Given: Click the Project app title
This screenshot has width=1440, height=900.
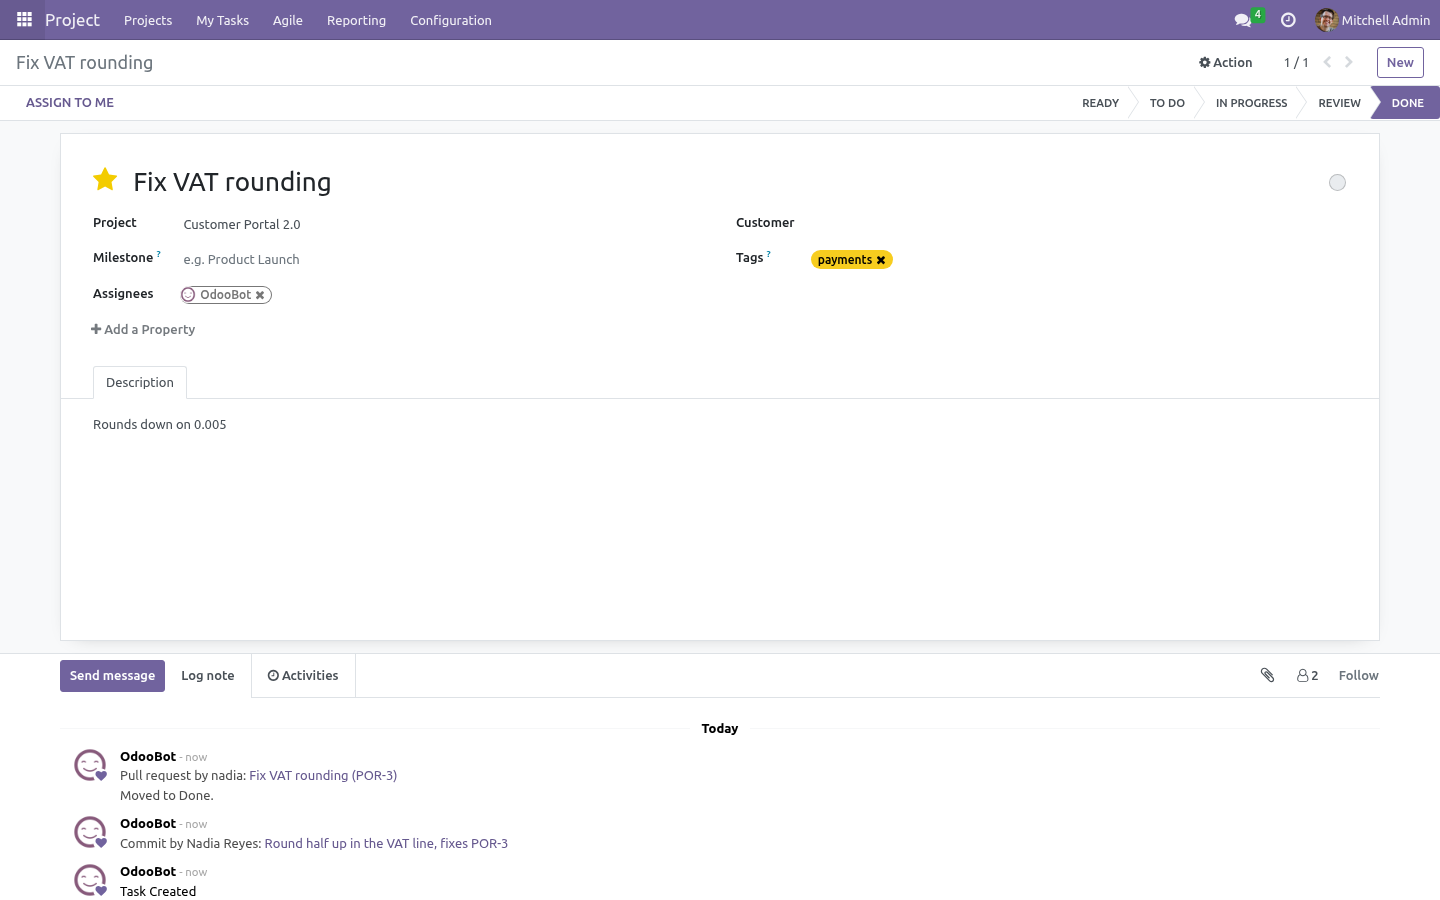Looking at the screenshot, I should (x=72, y=20).
